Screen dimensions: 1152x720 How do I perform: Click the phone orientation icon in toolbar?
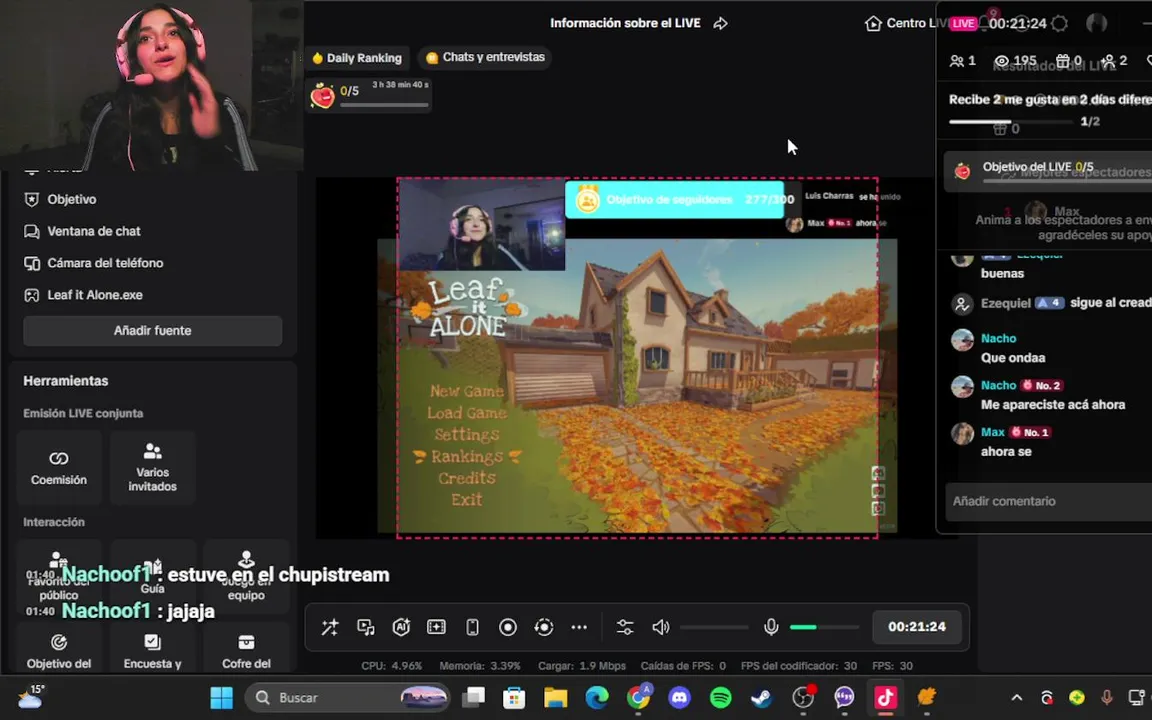(x=472, y=627)
